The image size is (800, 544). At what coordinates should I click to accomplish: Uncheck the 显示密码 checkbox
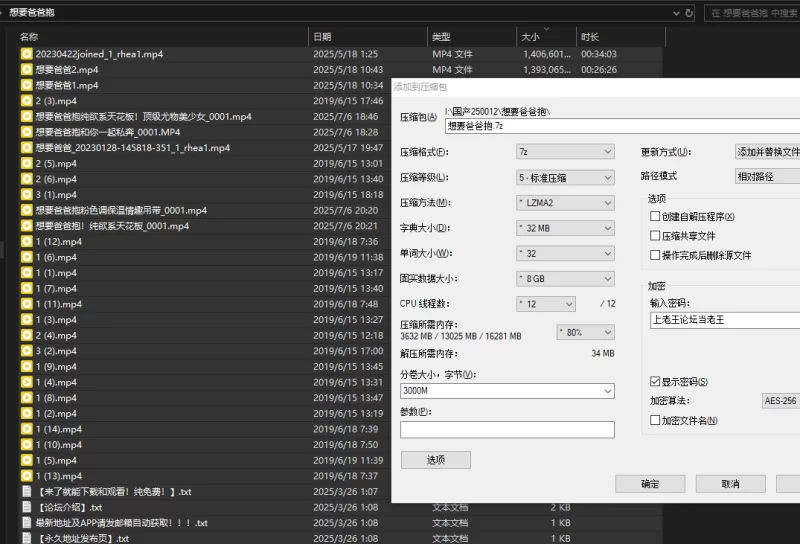pos(654,382)
